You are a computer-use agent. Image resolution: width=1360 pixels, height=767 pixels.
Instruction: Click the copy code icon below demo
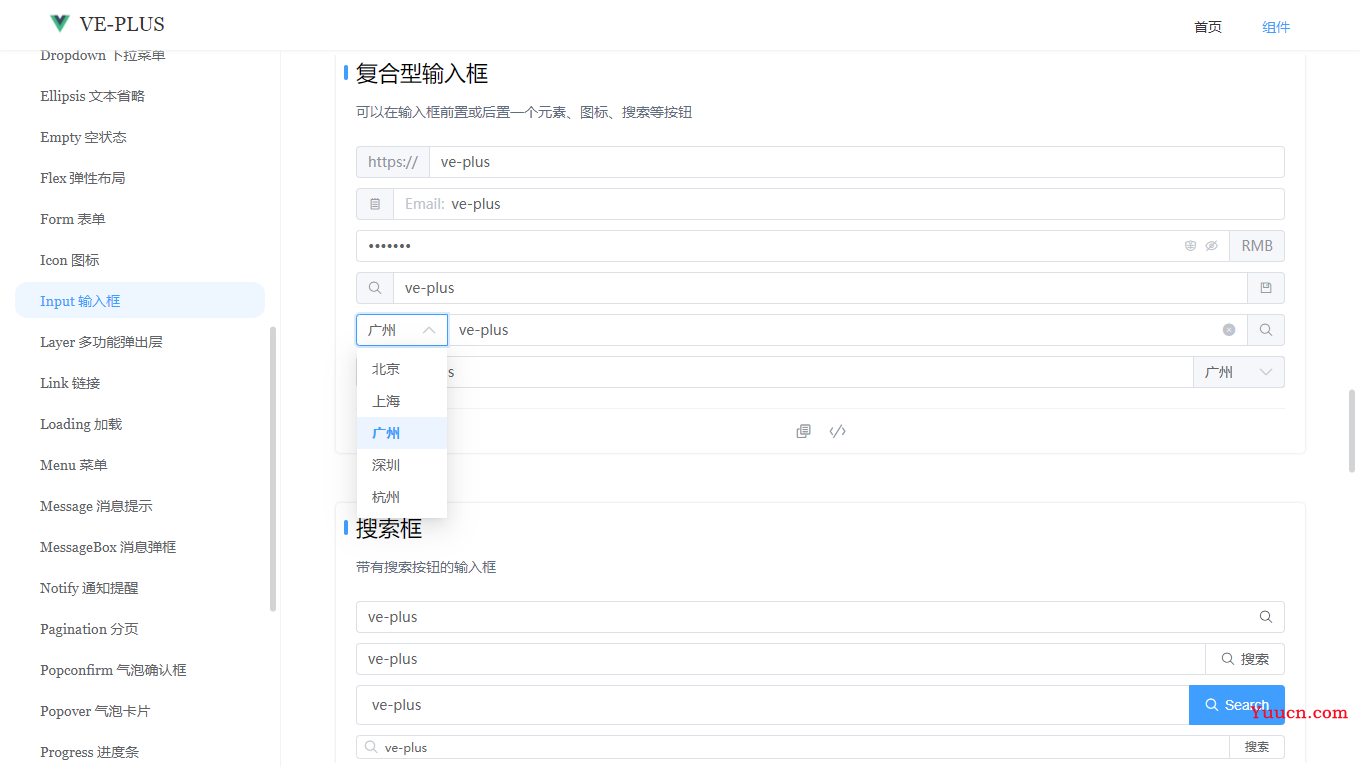(803, 431)
